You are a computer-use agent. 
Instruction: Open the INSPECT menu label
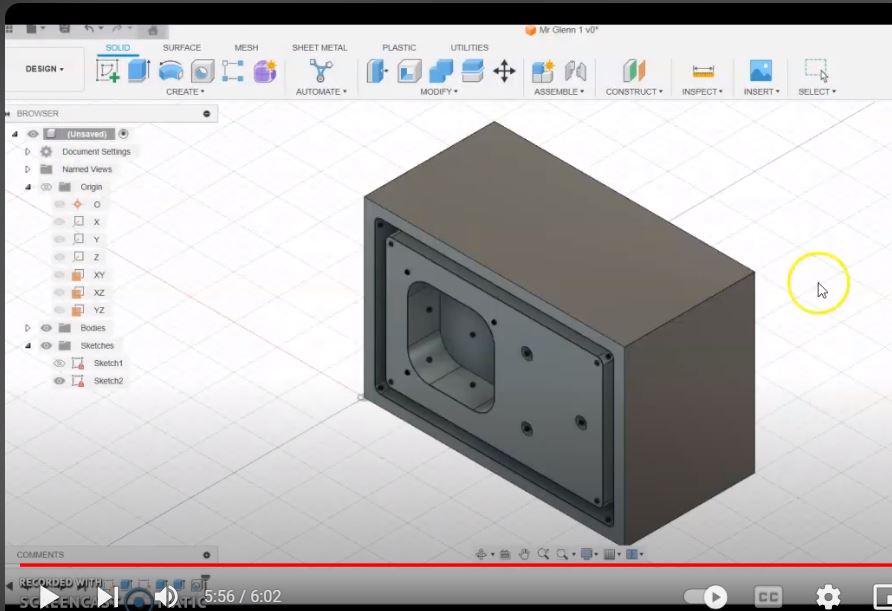click(x=702, y=92)
